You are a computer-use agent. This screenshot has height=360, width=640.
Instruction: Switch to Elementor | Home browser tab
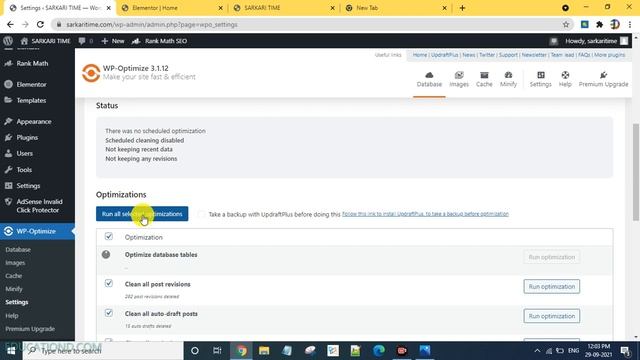[x=172, y=8]
